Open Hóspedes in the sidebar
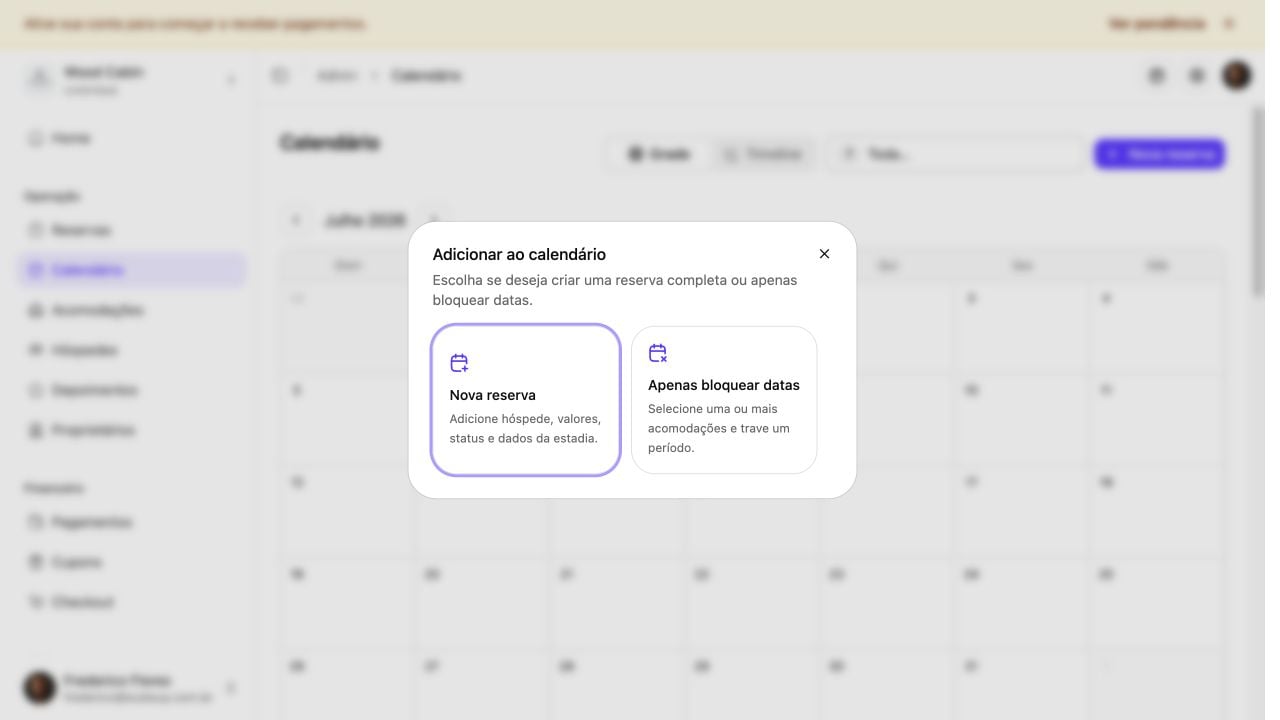Screen dimensions: 1280x720 (x=132, y=350)
